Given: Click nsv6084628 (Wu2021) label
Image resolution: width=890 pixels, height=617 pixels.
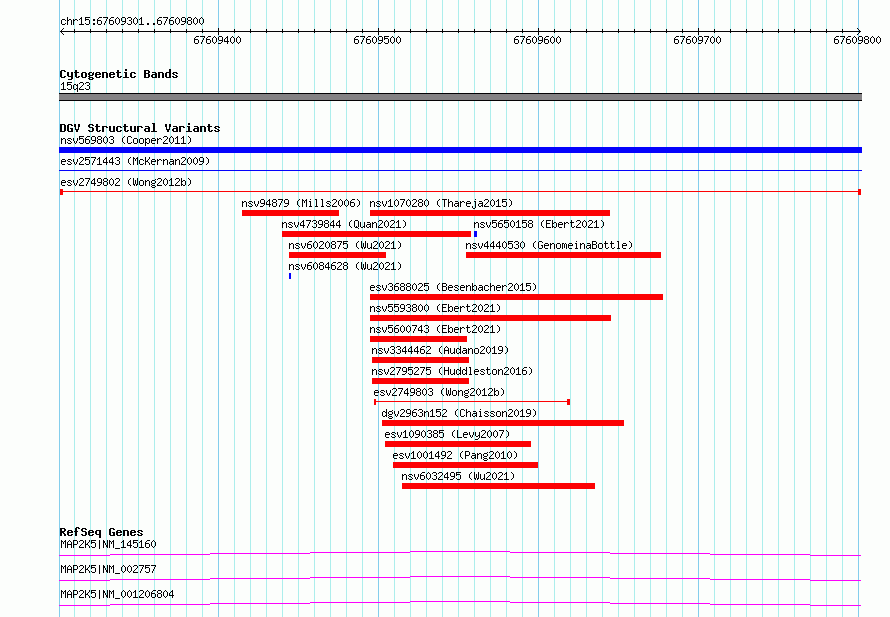Looking at the screenshot, I should 345,266.
